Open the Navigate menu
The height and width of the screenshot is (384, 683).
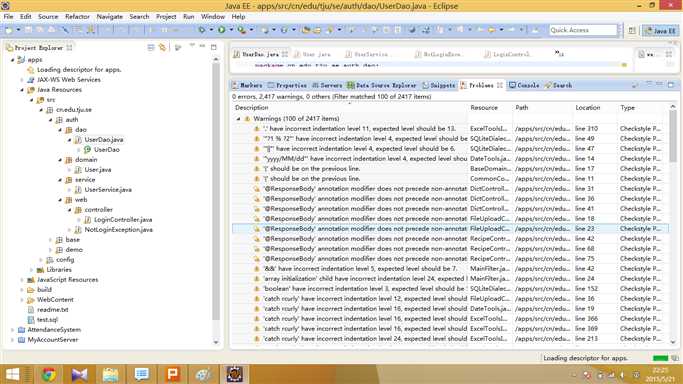click(109, 17)
